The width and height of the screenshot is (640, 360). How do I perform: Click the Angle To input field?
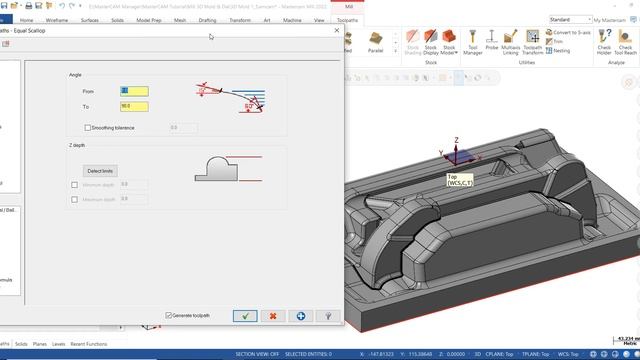(x=134, y=107)
